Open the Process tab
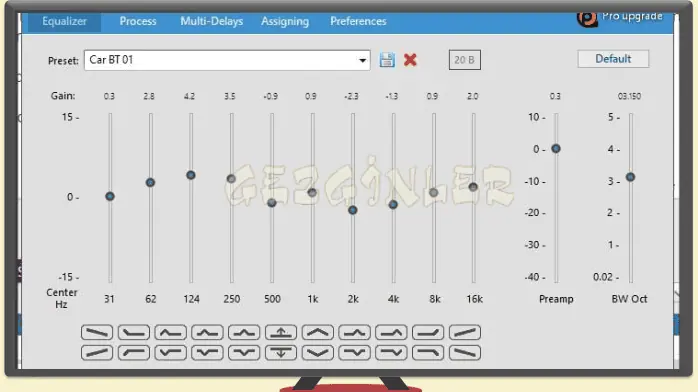 tap(138, 21)
